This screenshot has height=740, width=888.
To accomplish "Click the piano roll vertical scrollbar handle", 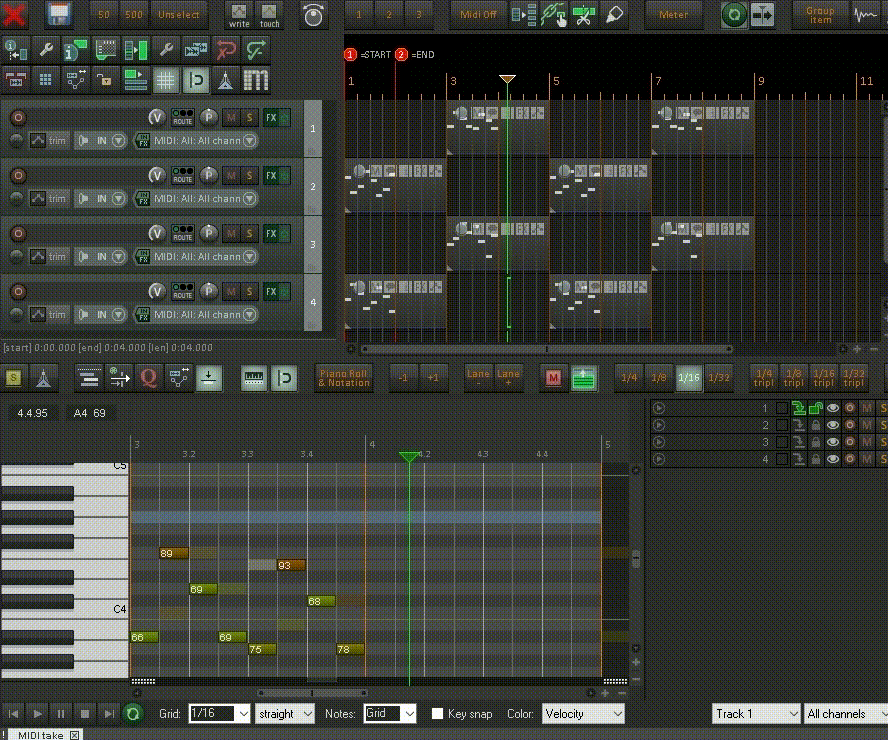I will tap(635, 560).
